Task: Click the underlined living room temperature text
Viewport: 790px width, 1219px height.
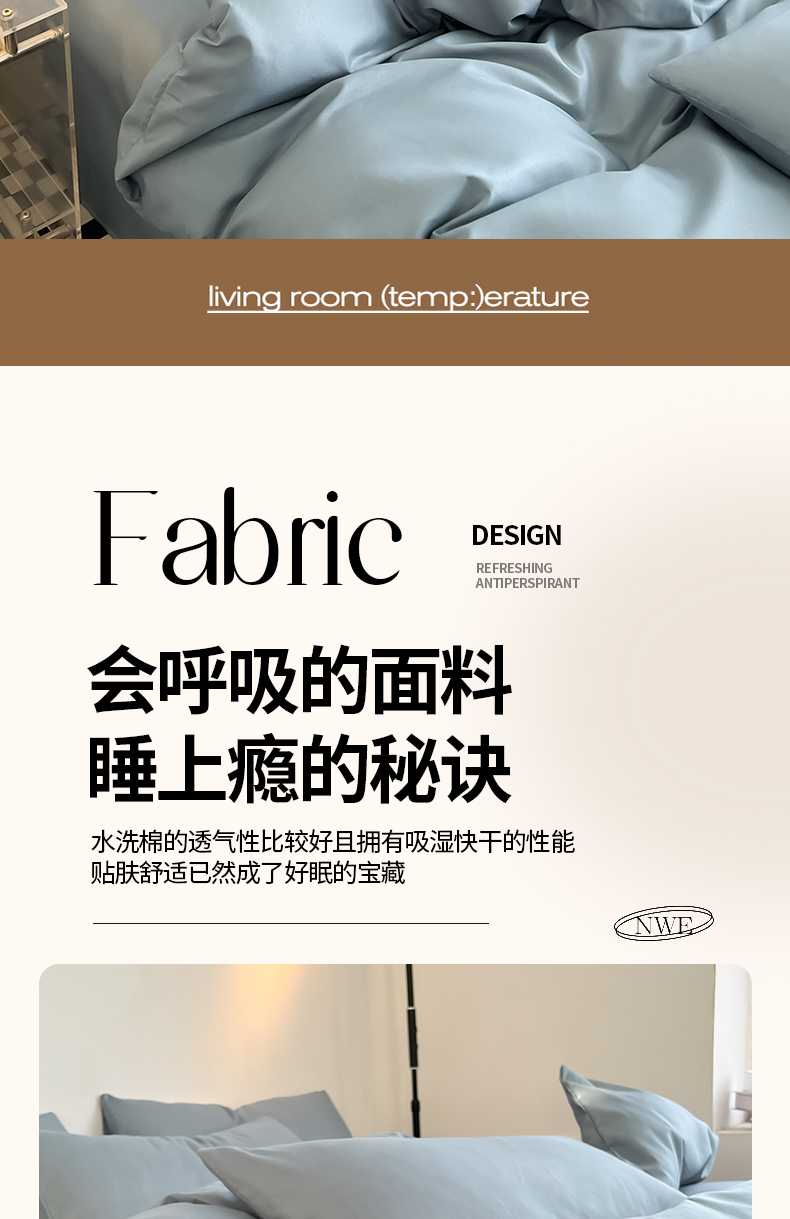Action: [398, 298]
